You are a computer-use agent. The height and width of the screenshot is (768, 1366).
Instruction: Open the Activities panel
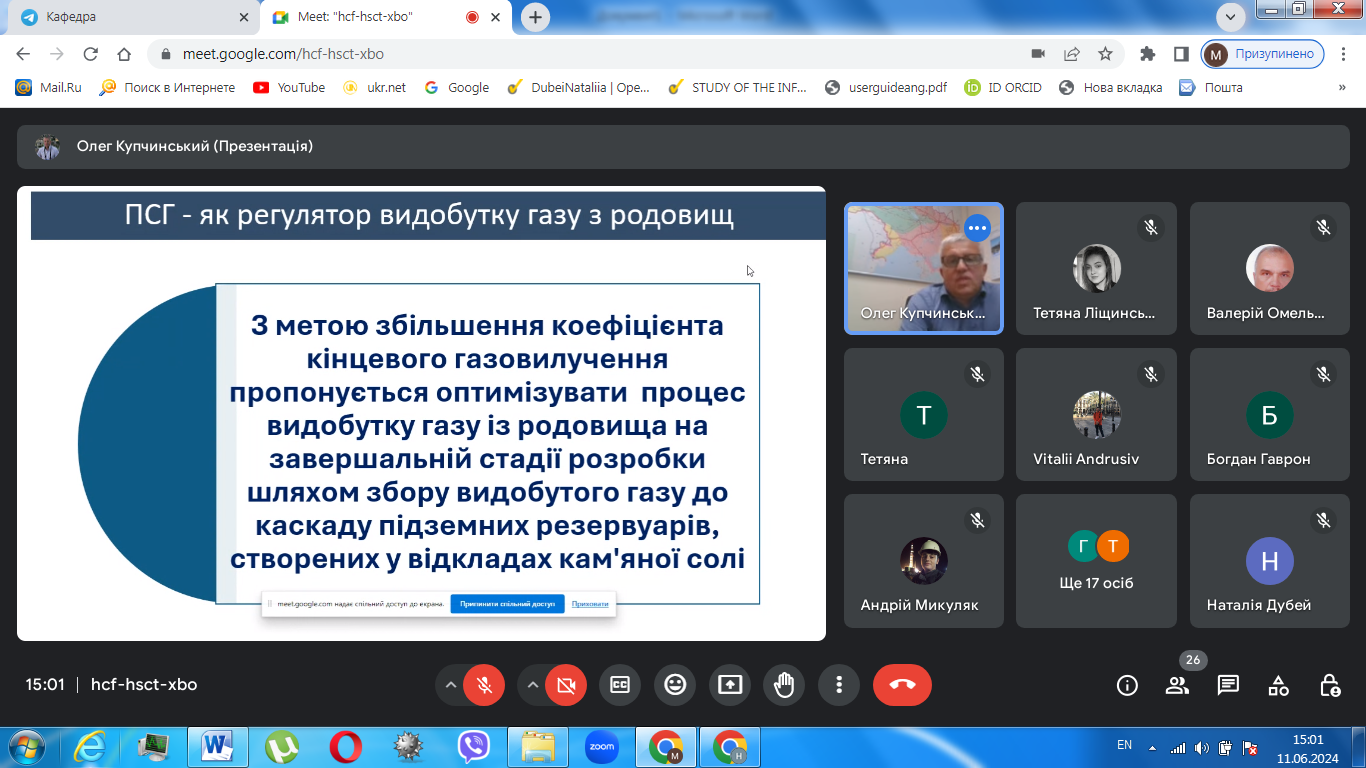(x=1278, y=685)
